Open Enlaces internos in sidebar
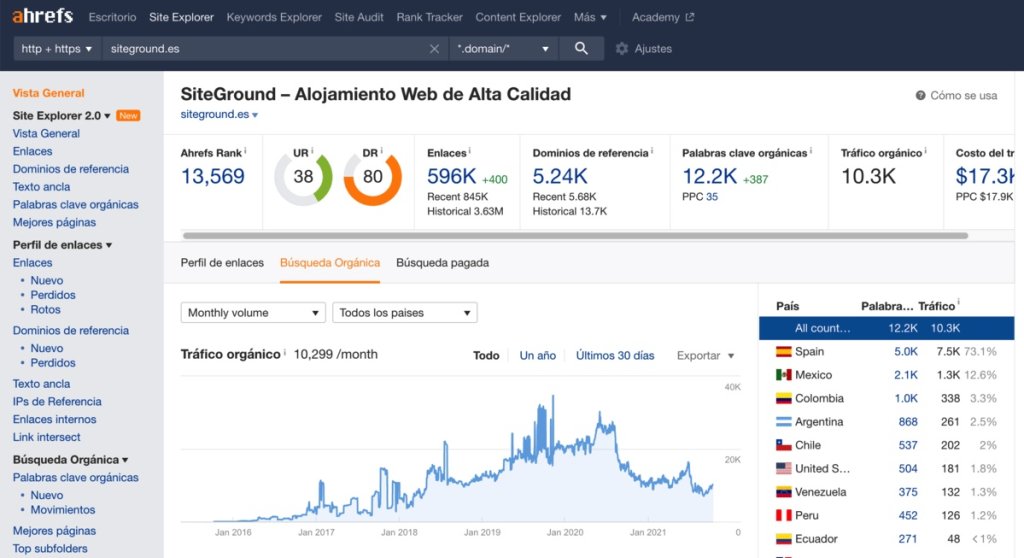Image resolution: width=1024 pixels, height=558 pixels. pyautogui.click(x=54, y=419)
